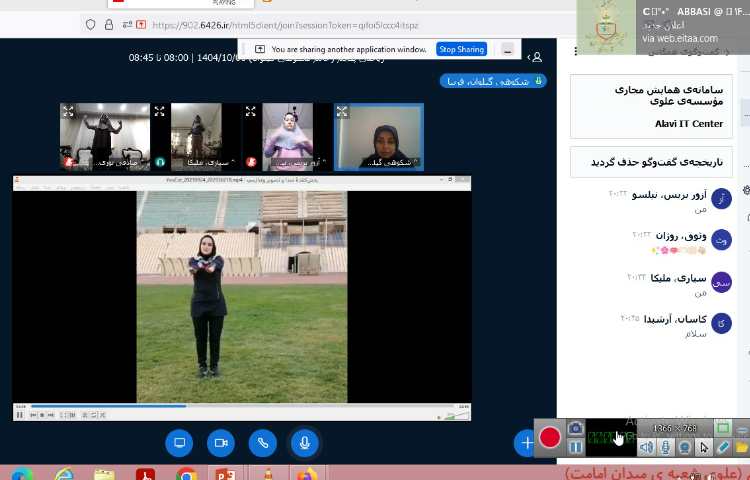Open Internet Explorer from the taskbar
Screen dimensions: 750x480
(64, 473)
